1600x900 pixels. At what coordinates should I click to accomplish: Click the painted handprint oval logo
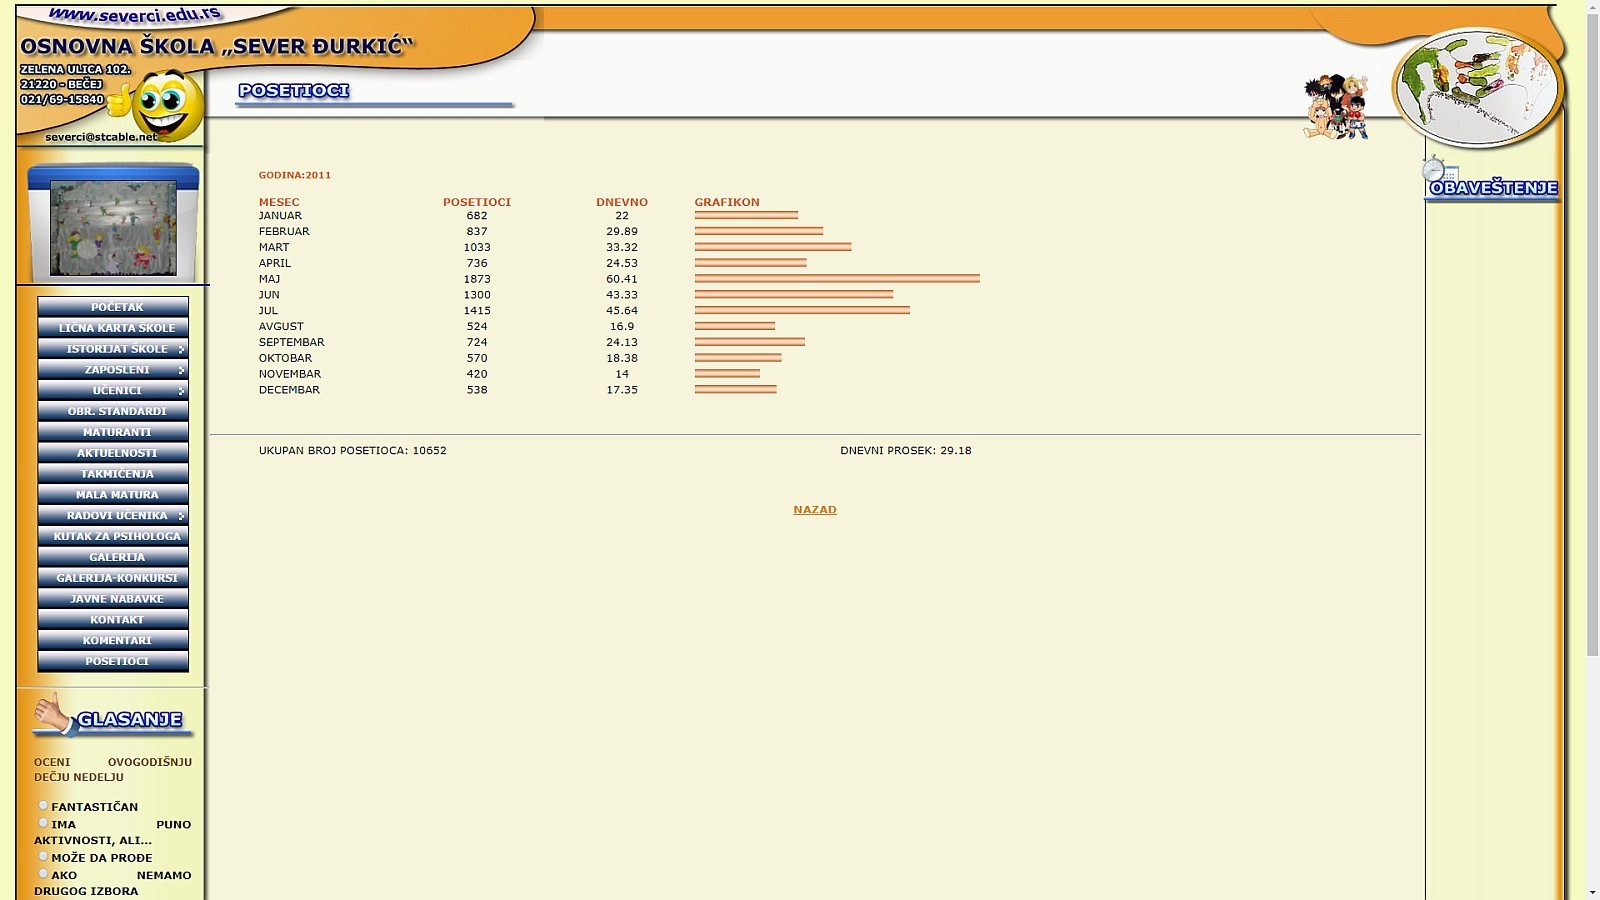[1476, 88]
